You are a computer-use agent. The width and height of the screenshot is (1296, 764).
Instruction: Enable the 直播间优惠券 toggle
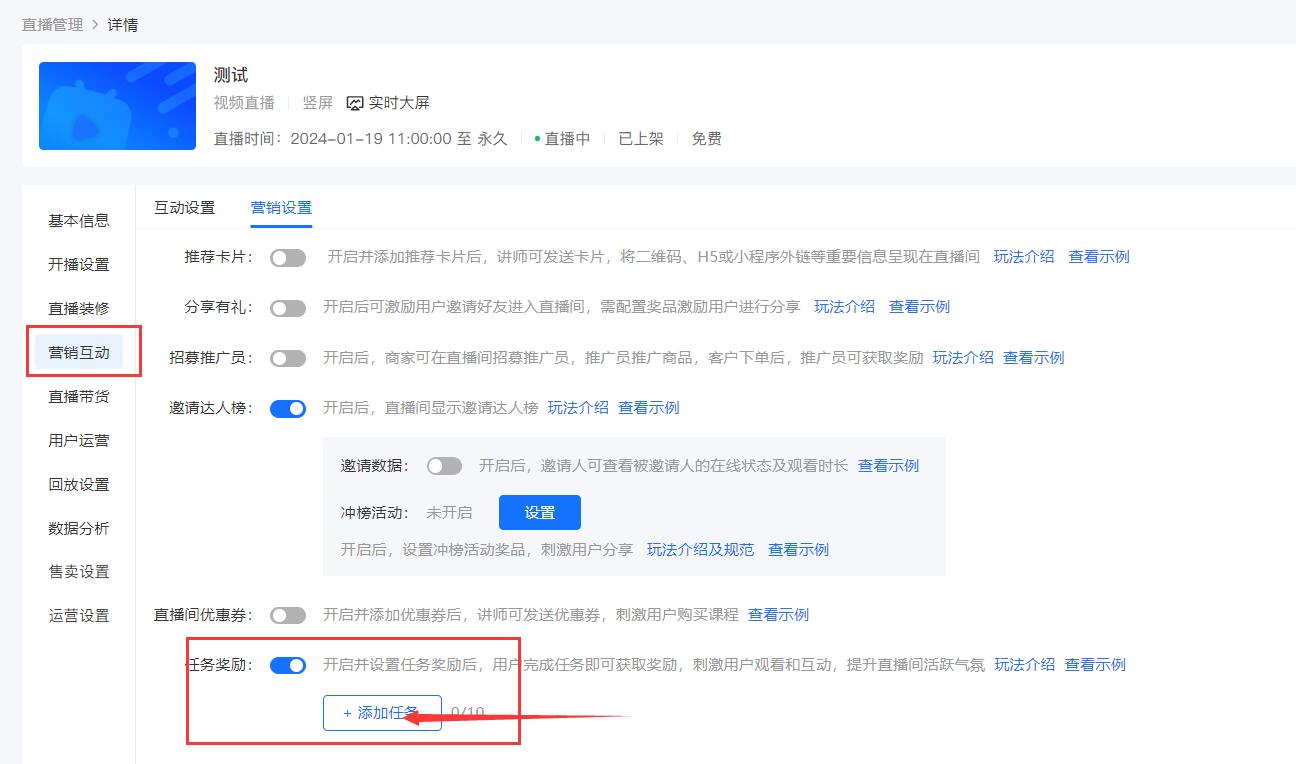point(288,614)
